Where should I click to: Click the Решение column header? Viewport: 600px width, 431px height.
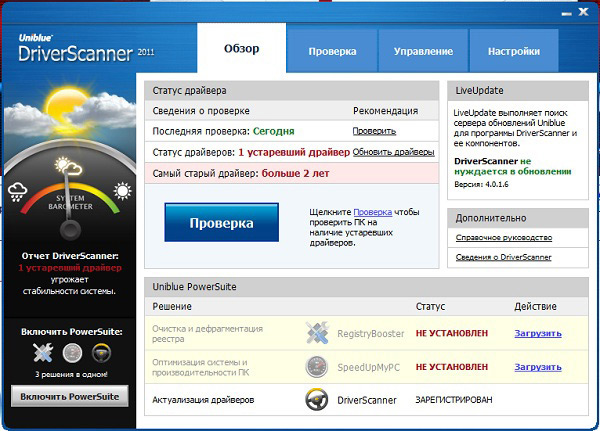point(172,306)
